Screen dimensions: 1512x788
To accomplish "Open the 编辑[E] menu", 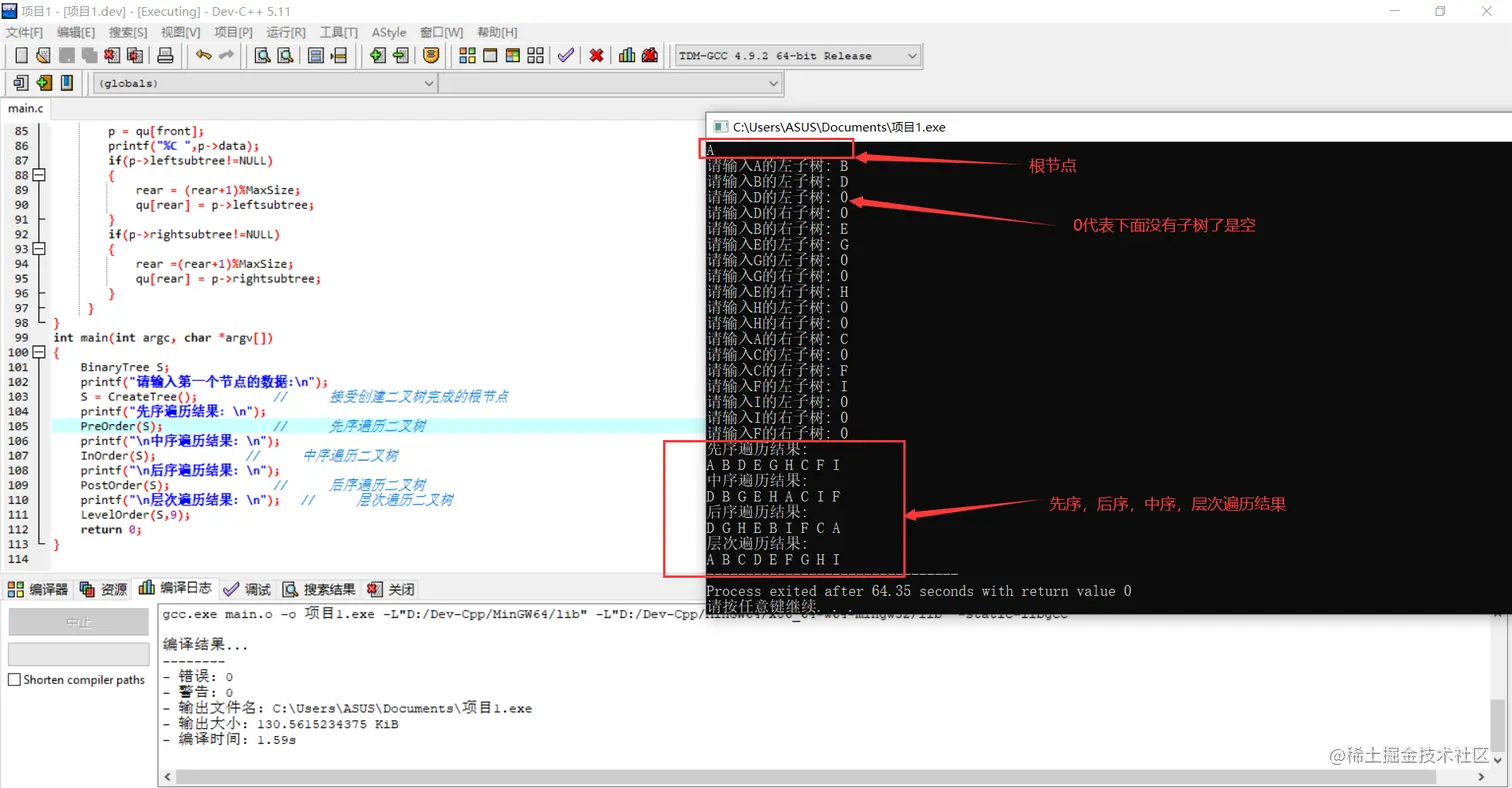I will point(76,32).
